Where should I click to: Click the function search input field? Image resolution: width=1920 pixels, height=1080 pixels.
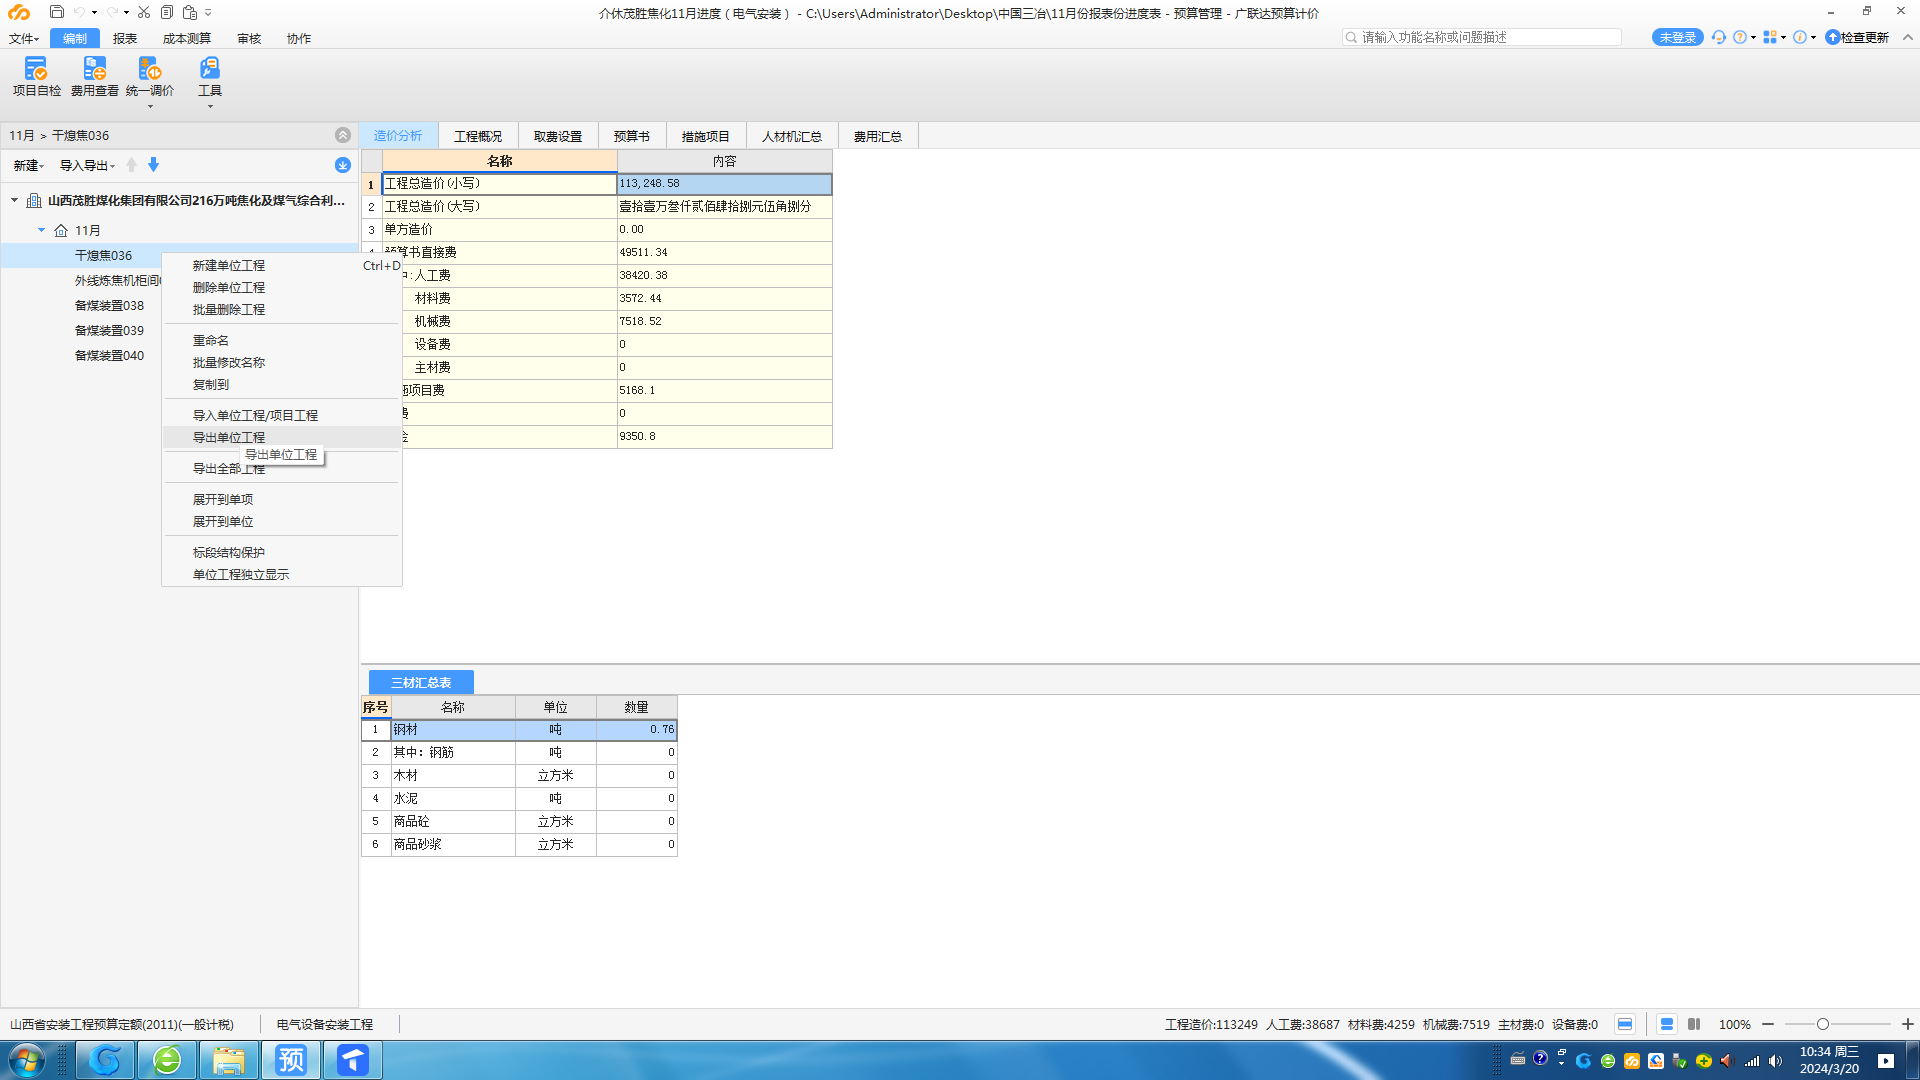coord(1482,37)
